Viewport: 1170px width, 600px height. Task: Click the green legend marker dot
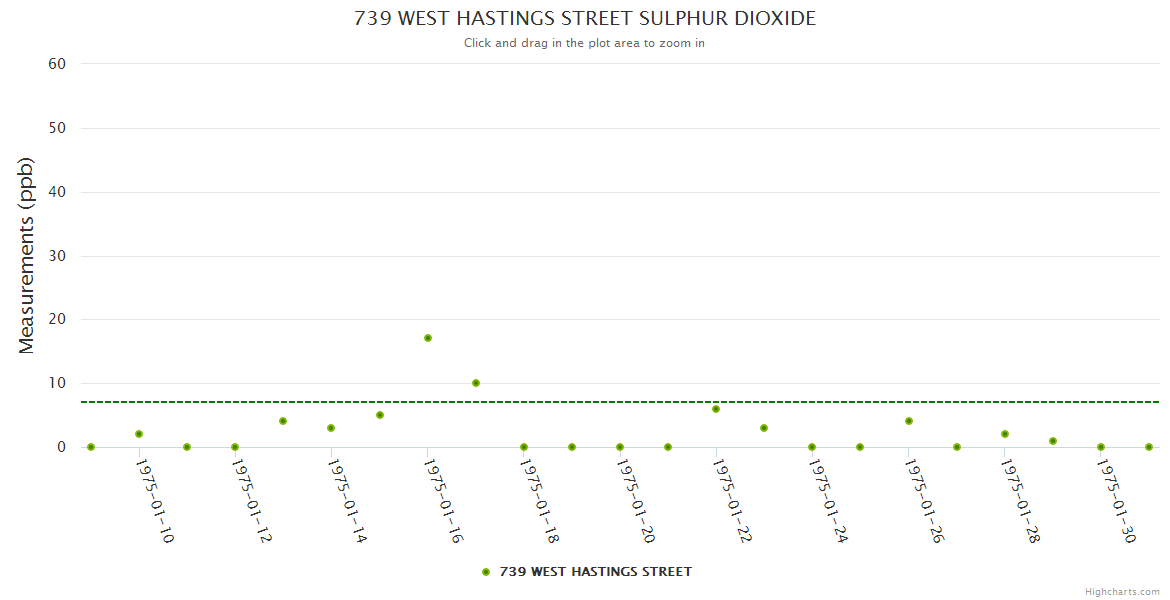pyautogui.click(x=486, y=572)
